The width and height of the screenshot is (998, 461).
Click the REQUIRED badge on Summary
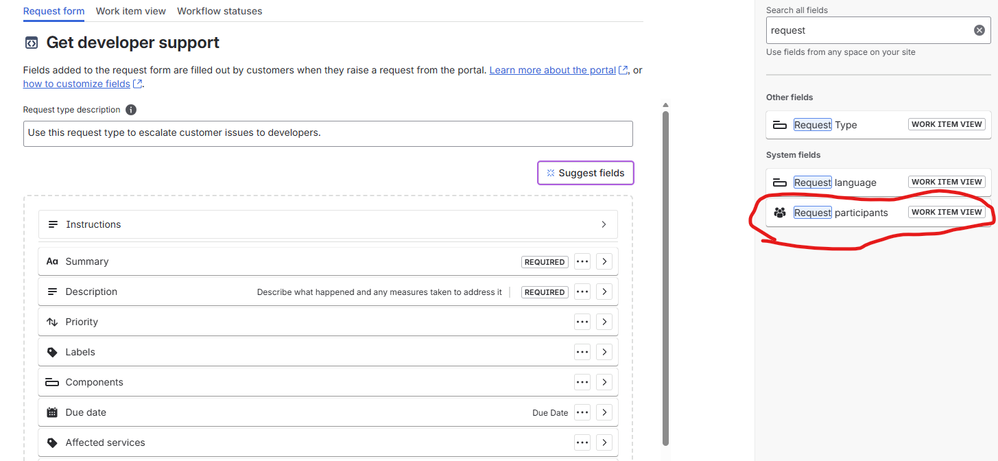(545, 262)
